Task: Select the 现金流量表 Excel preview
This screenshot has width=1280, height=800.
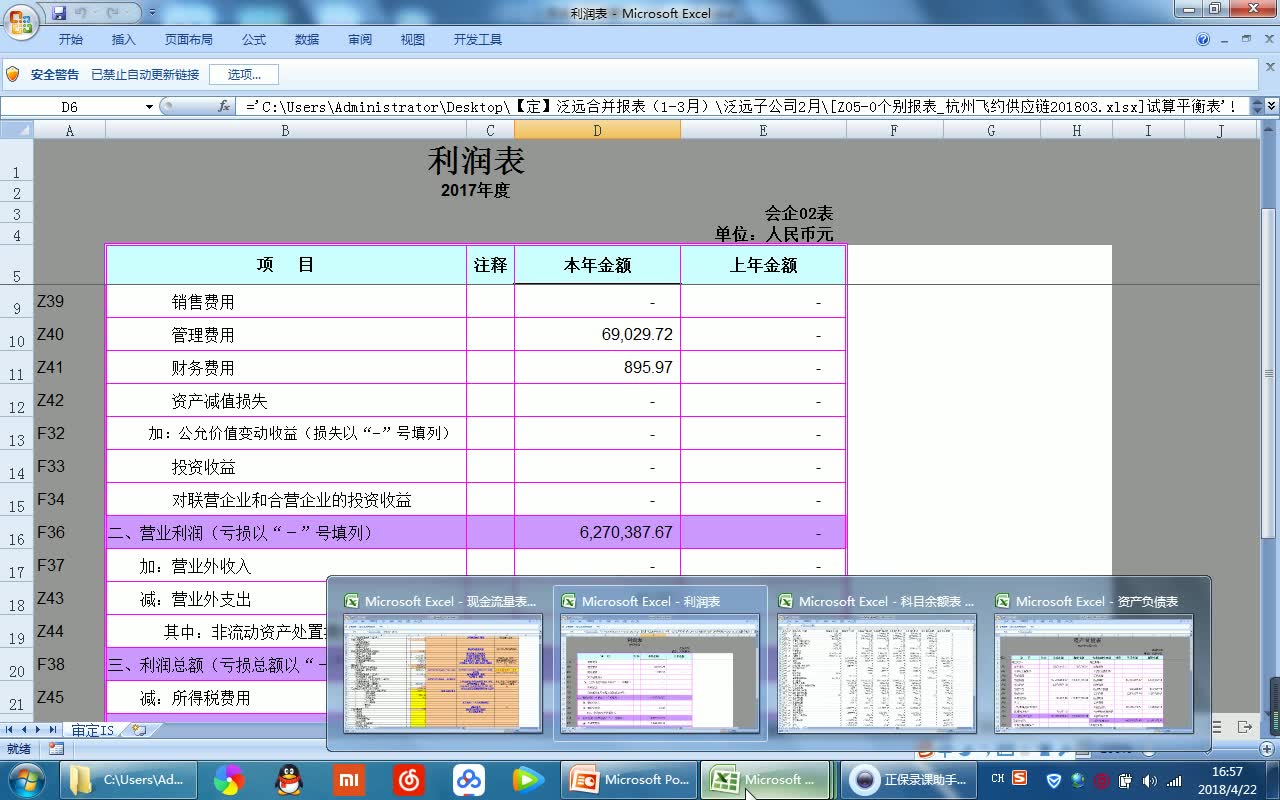Action: [443, 660]
